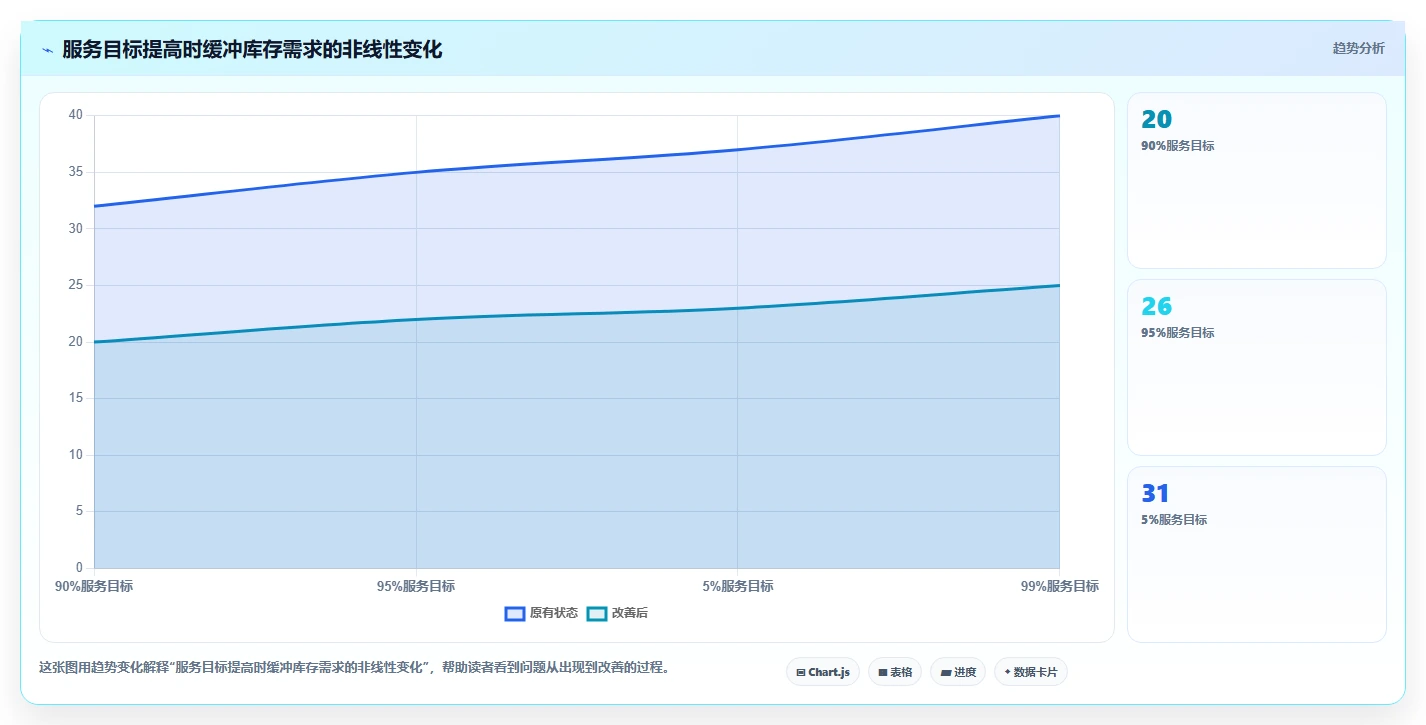Click y-axis value 15

point(76,398)
